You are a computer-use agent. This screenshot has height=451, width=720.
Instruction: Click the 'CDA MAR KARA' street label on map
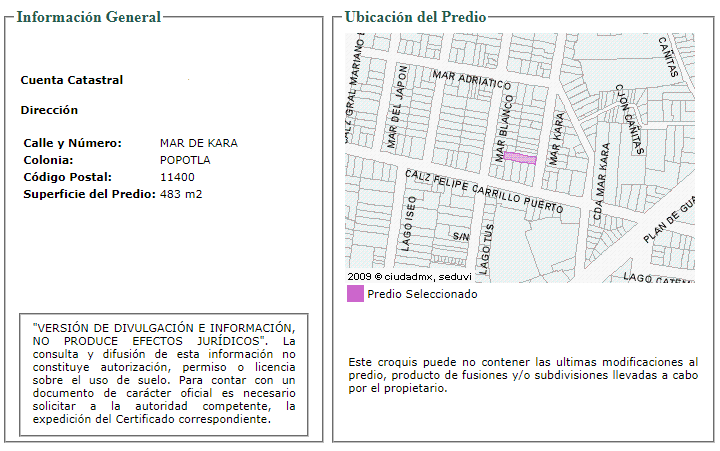[x=602, y=181]
